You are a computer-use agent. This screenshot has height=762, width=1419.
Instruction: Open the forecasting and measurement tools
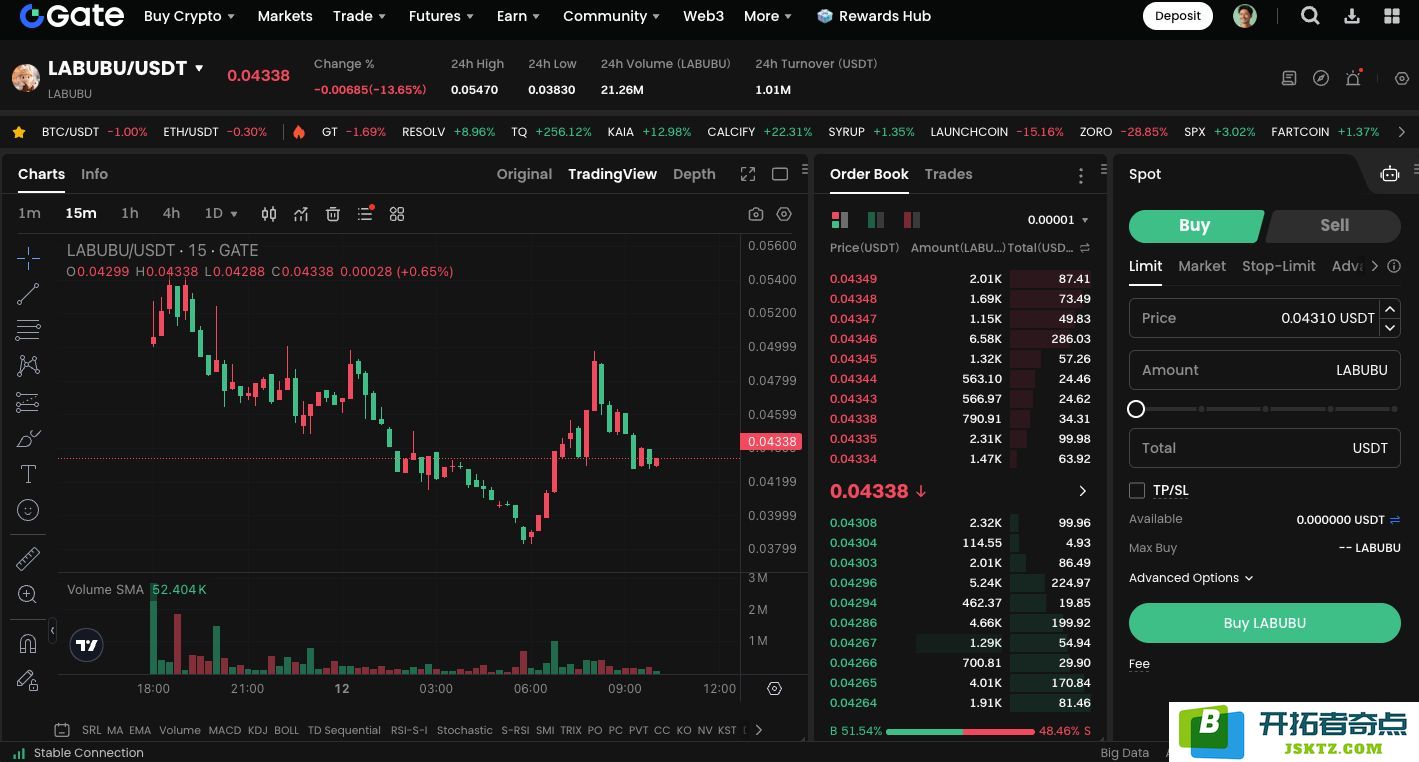[x=28, y=402]
